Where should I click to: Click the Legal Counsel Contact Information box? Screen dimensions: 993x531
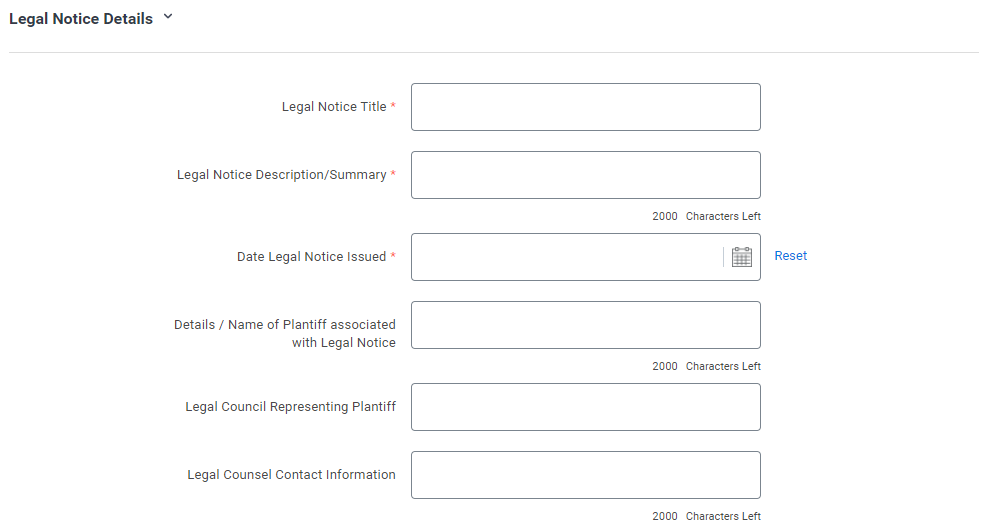tap(586, 475)
